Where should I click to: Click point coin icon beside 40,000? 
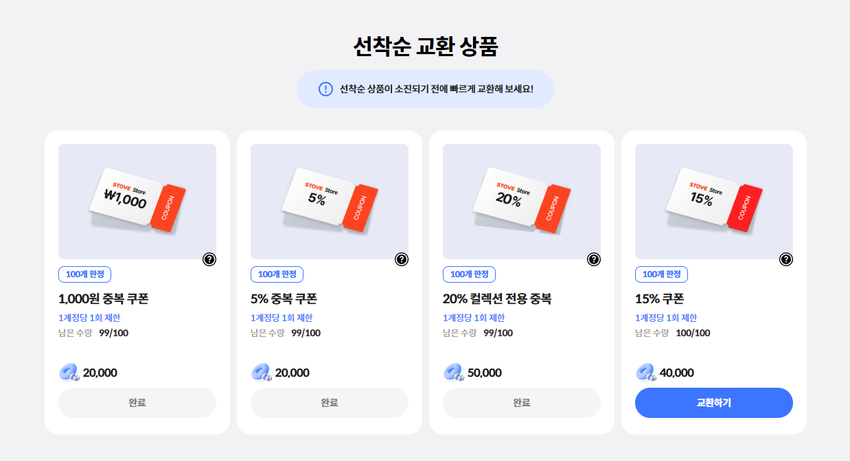[x=646, y=373]
